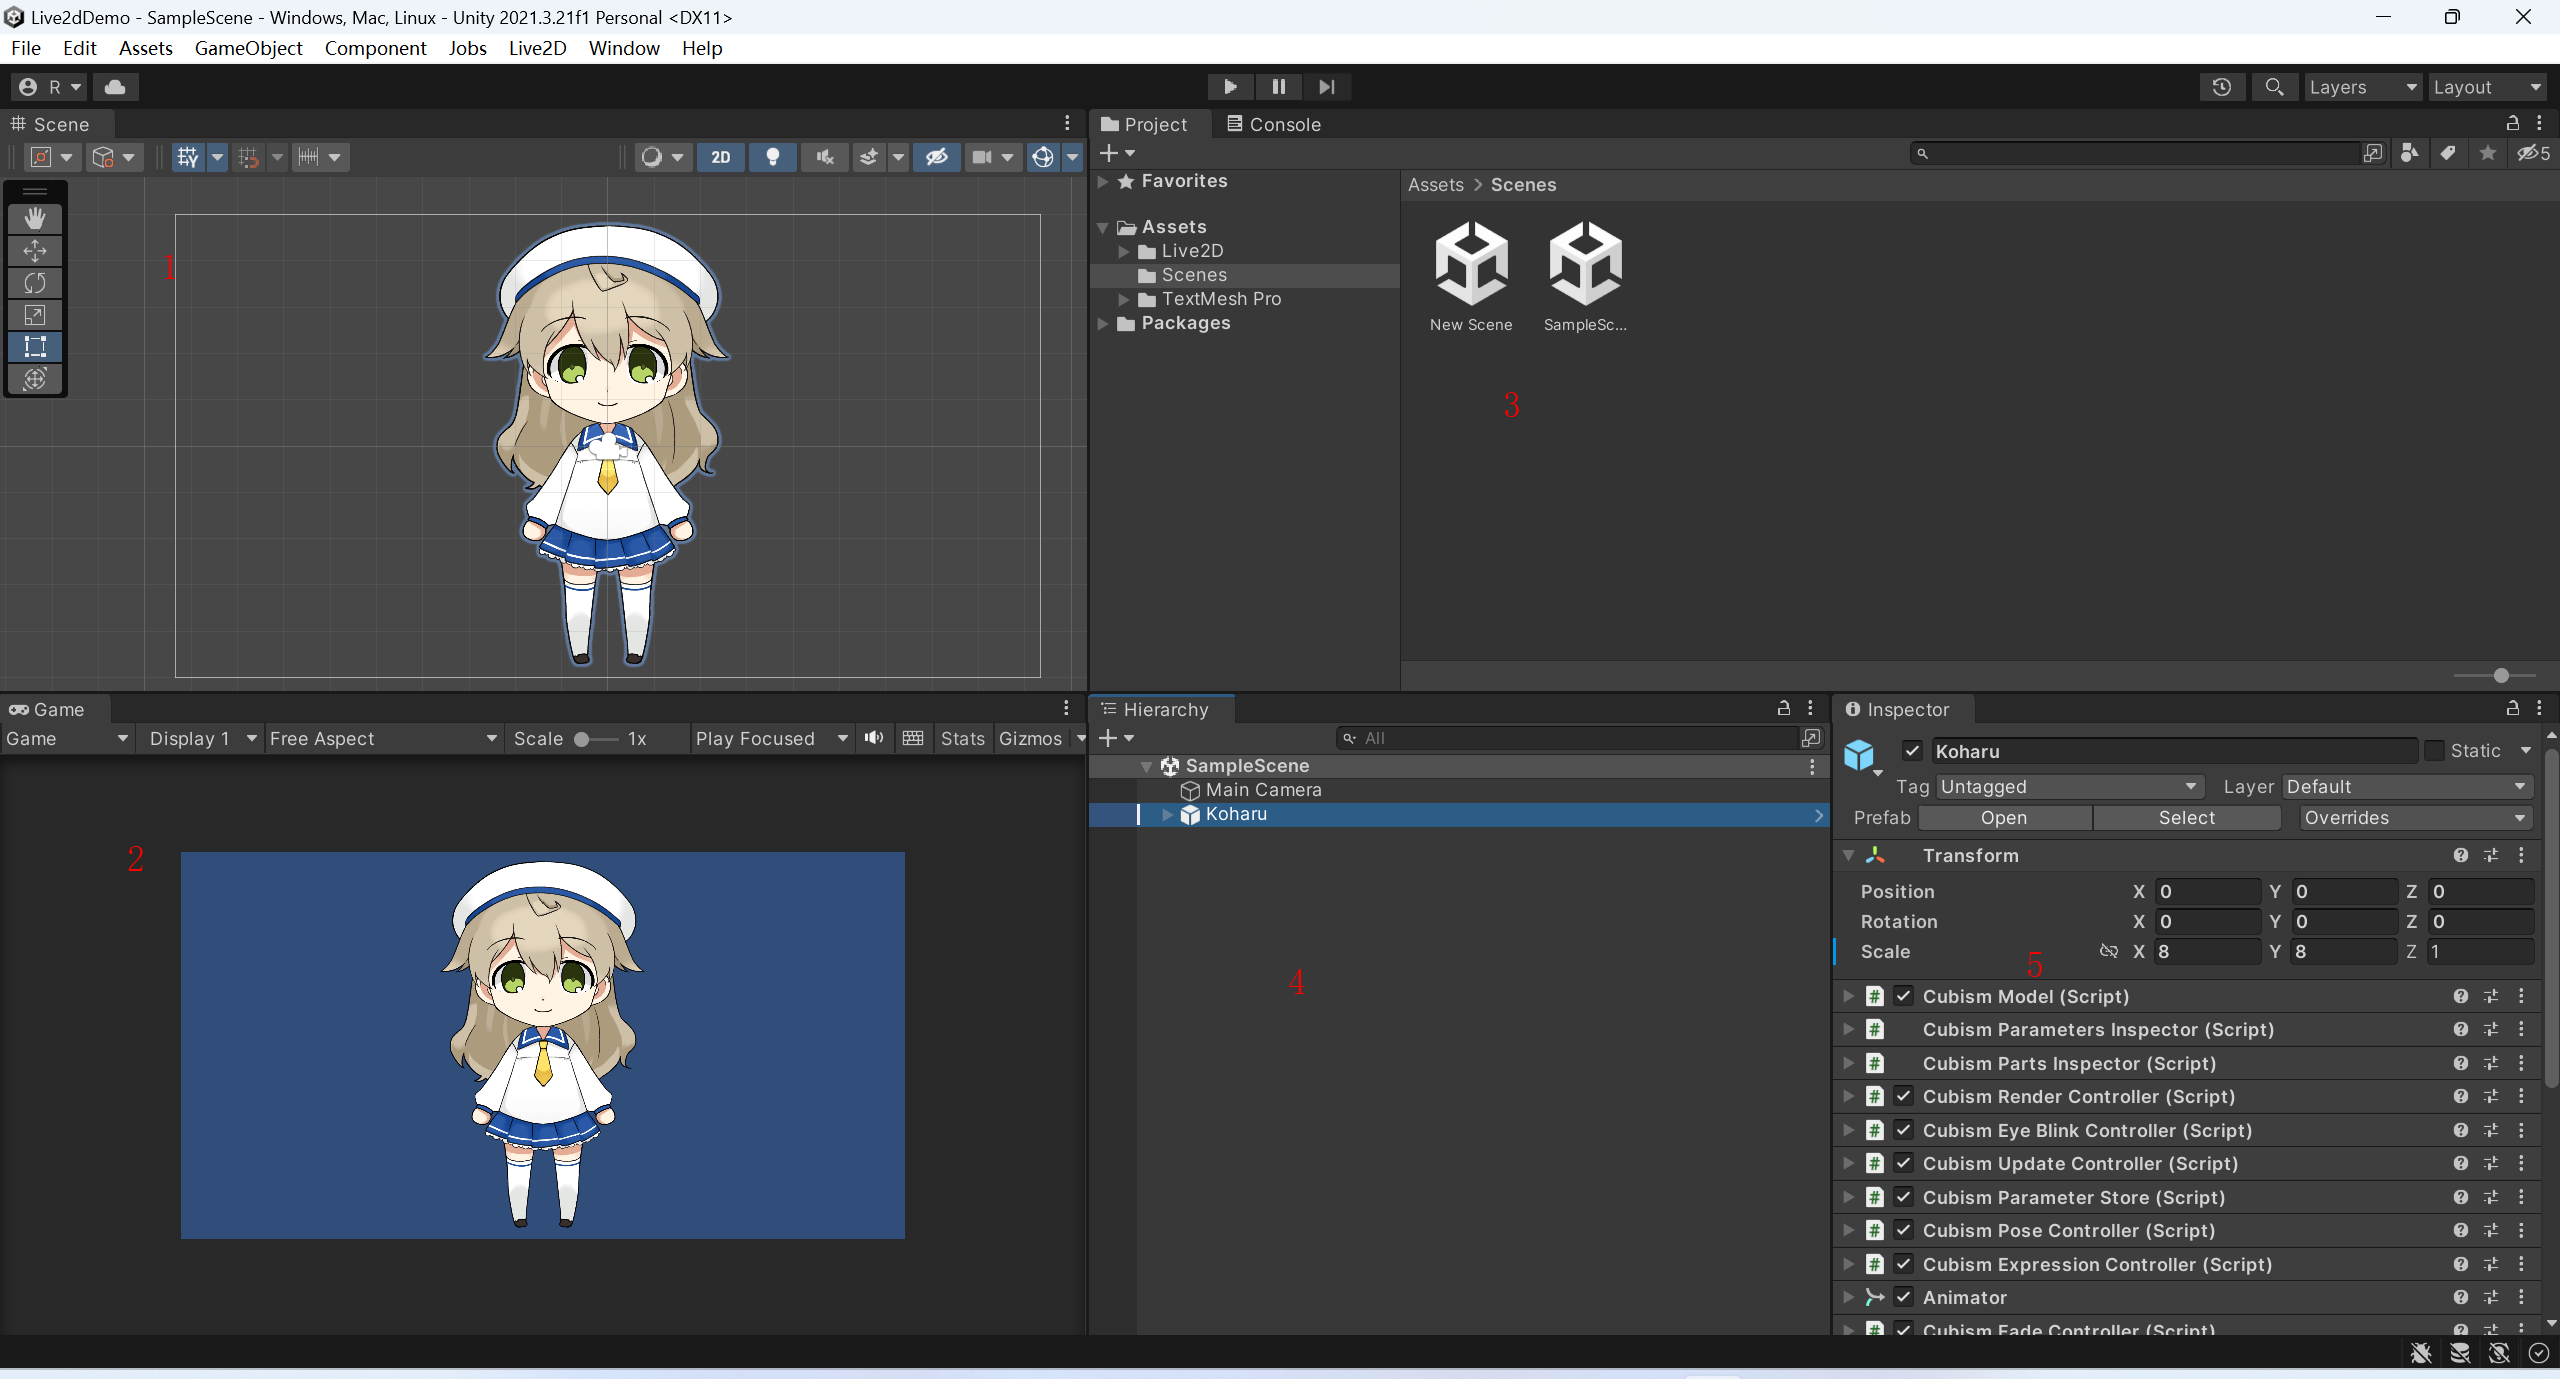2560x1379 pixels.
Task: Select the Transform tool in Scene toolbar
Action: click(x=35, y=379)
